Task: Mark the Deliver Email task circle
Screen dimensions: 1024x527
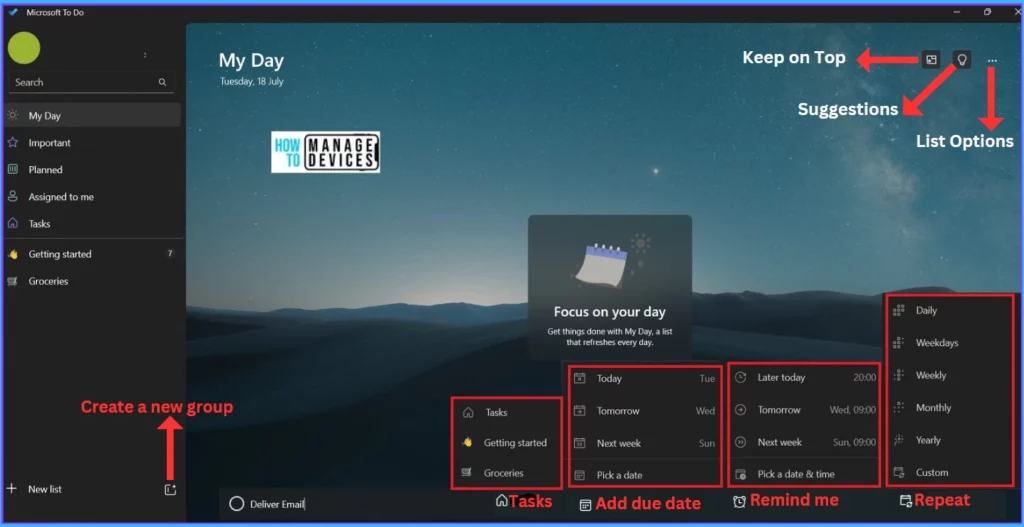Action: pyautogui.click(x=237, y=503)
